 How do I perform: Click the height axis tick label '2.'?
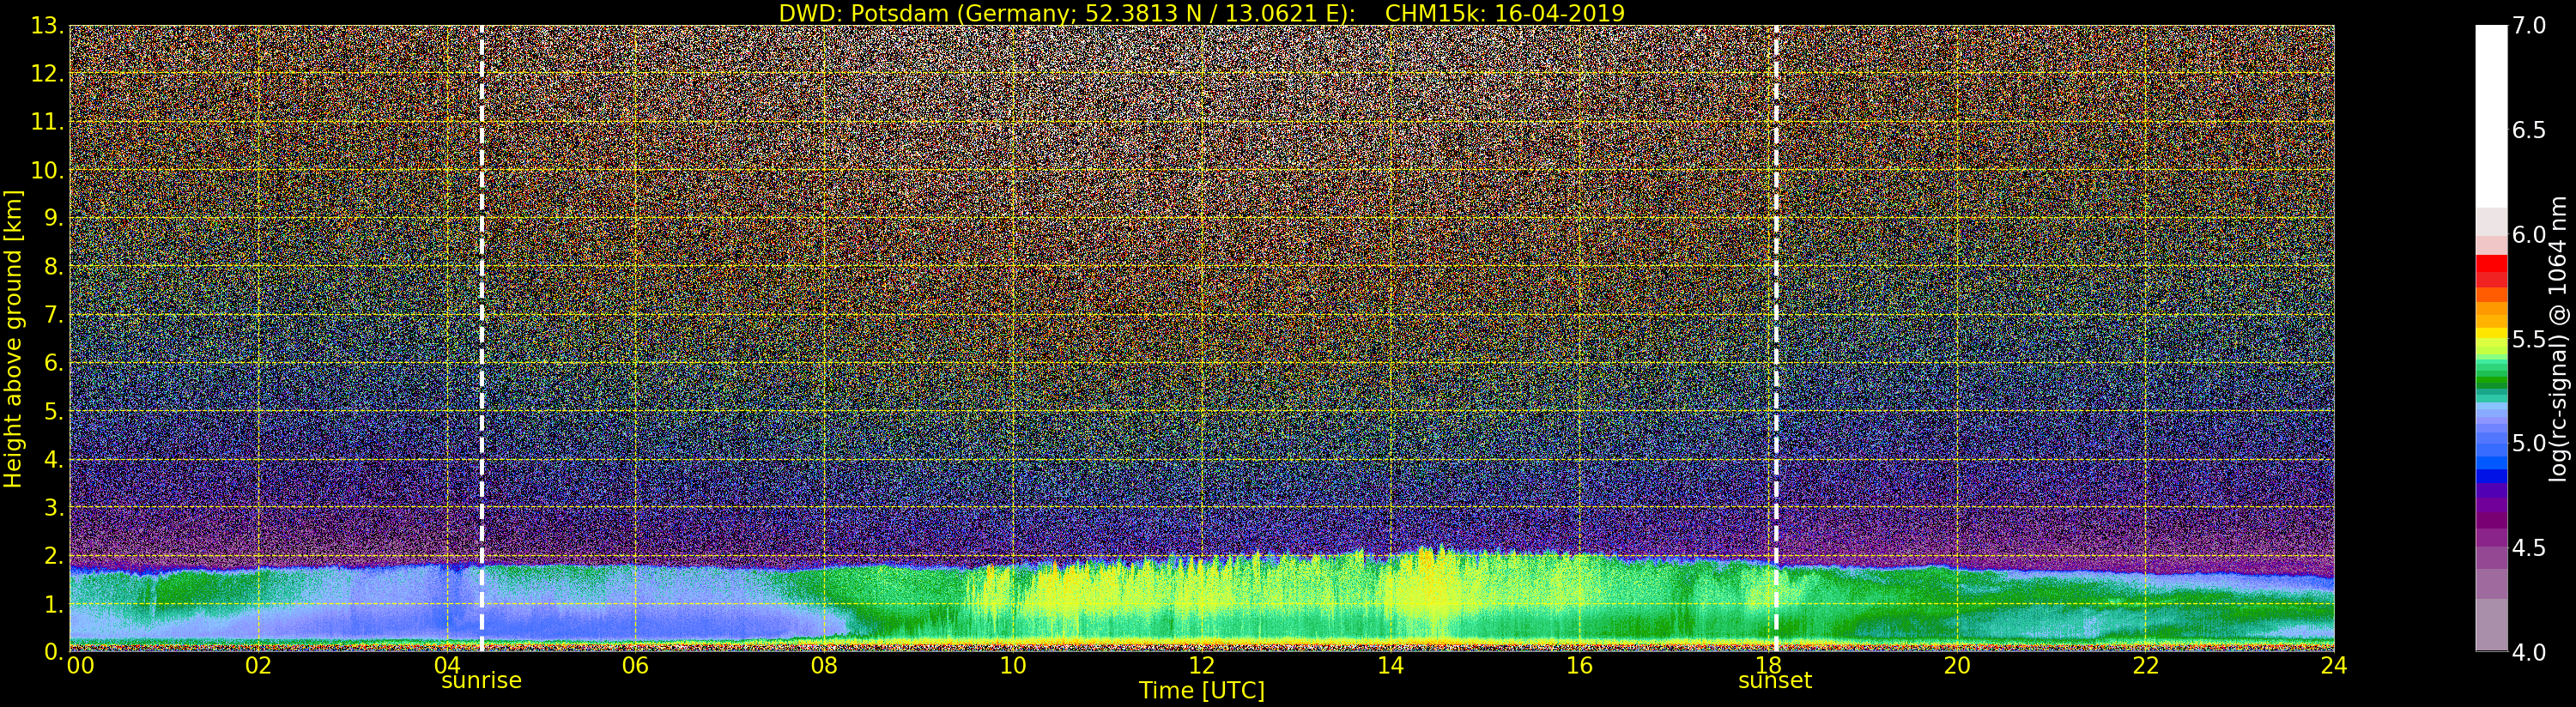pyautogui.click(x=53, y=555)
